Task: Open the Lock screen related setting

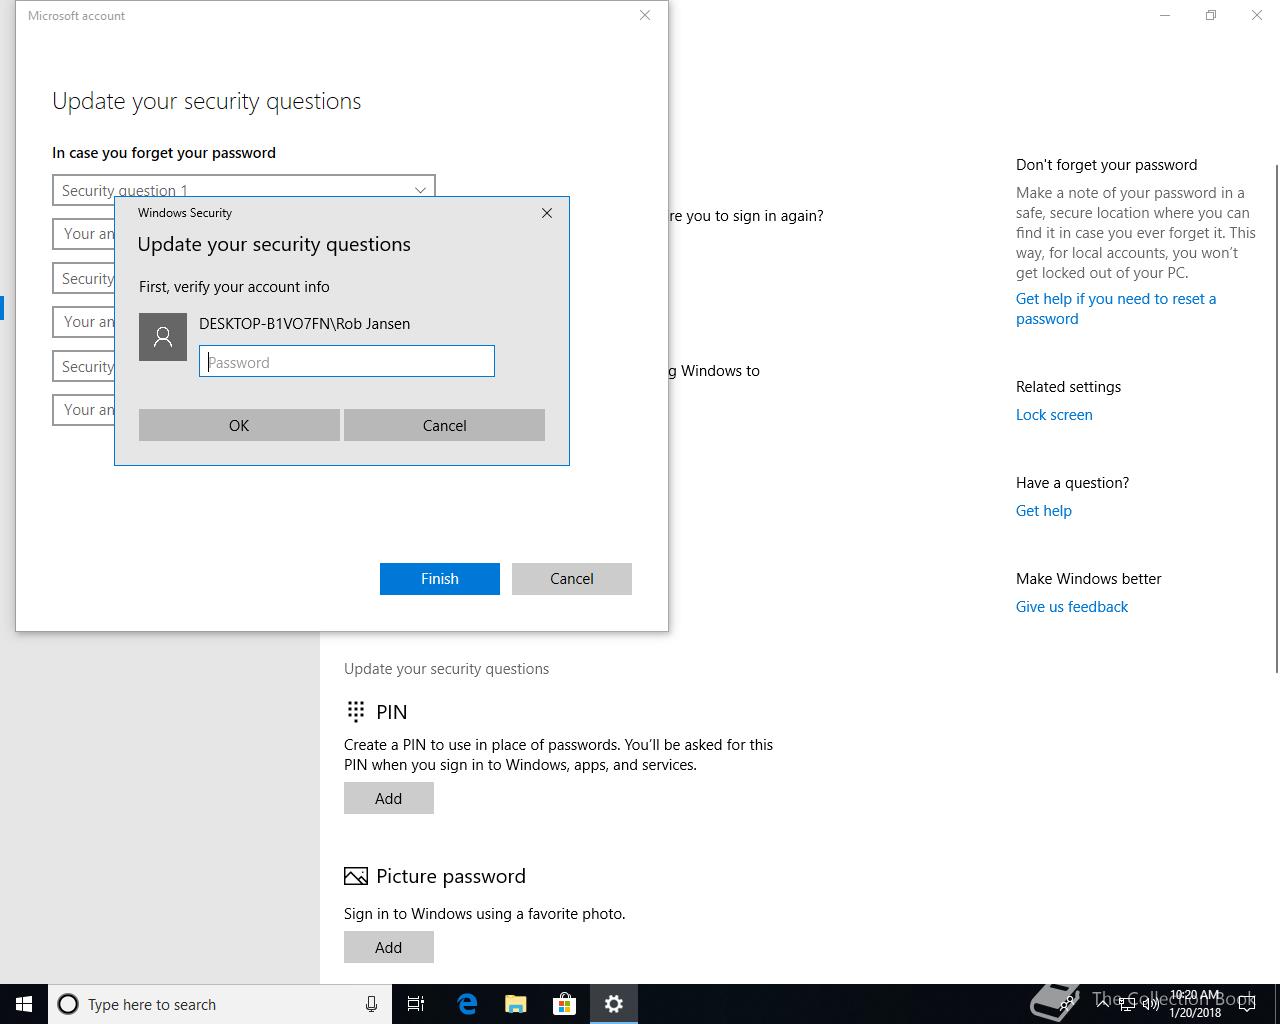Action: pos(1054,415)
